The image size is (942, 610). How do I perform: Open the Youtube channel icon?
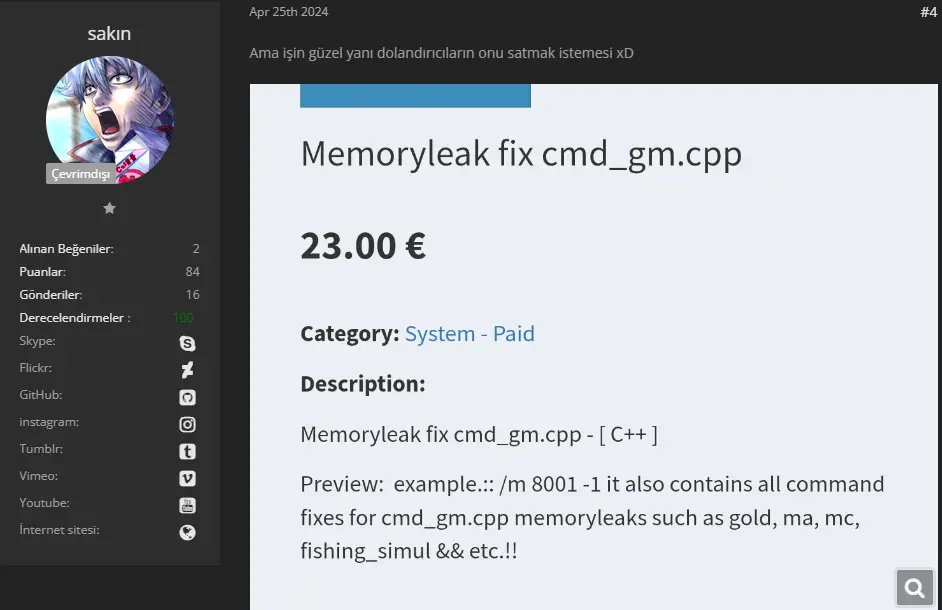[x=187, y=505]
